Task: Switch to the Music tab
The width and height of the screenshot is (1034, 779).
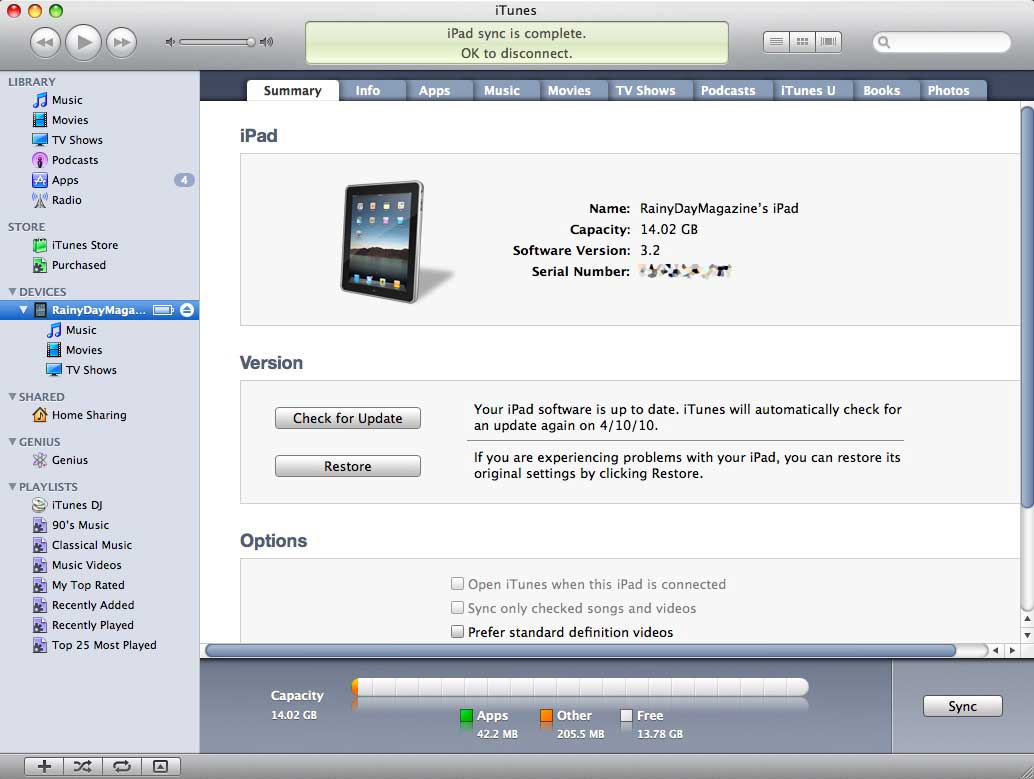Action: [502, 90]
